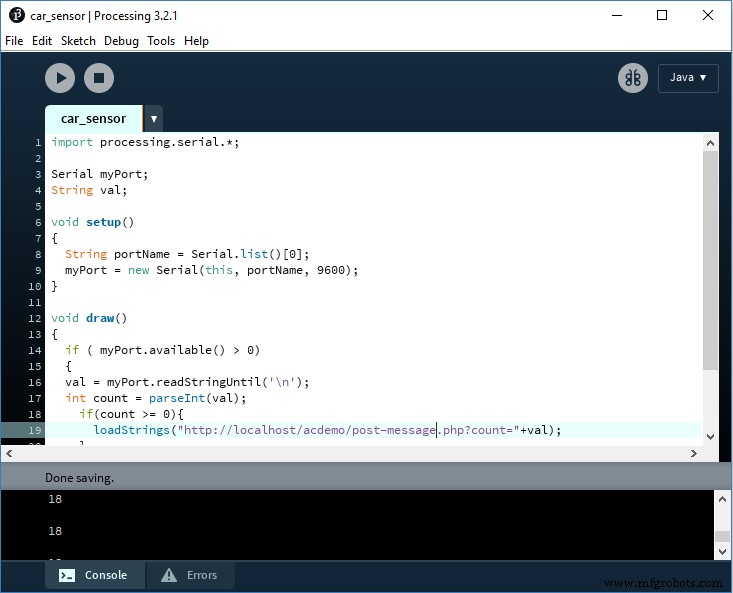Stop the running sketch

(x=99, y=78)
